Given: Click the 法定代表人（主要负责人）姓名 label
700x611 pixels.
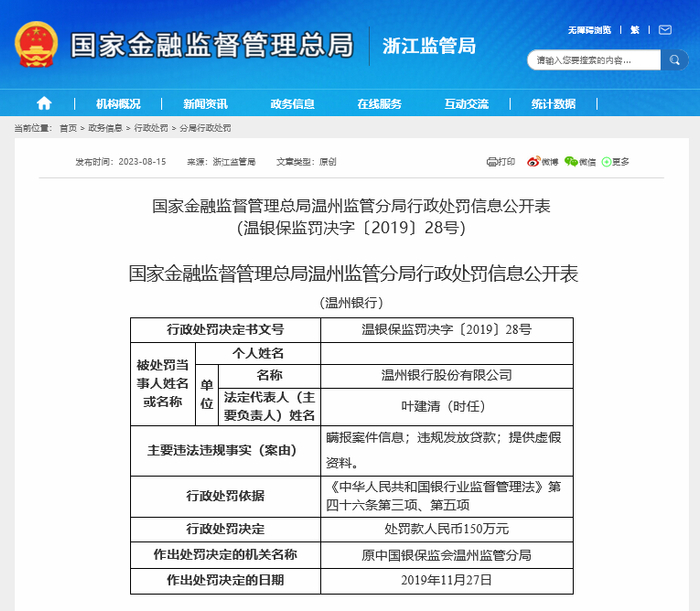Looking at the screenshot, I should click(269, 406).
